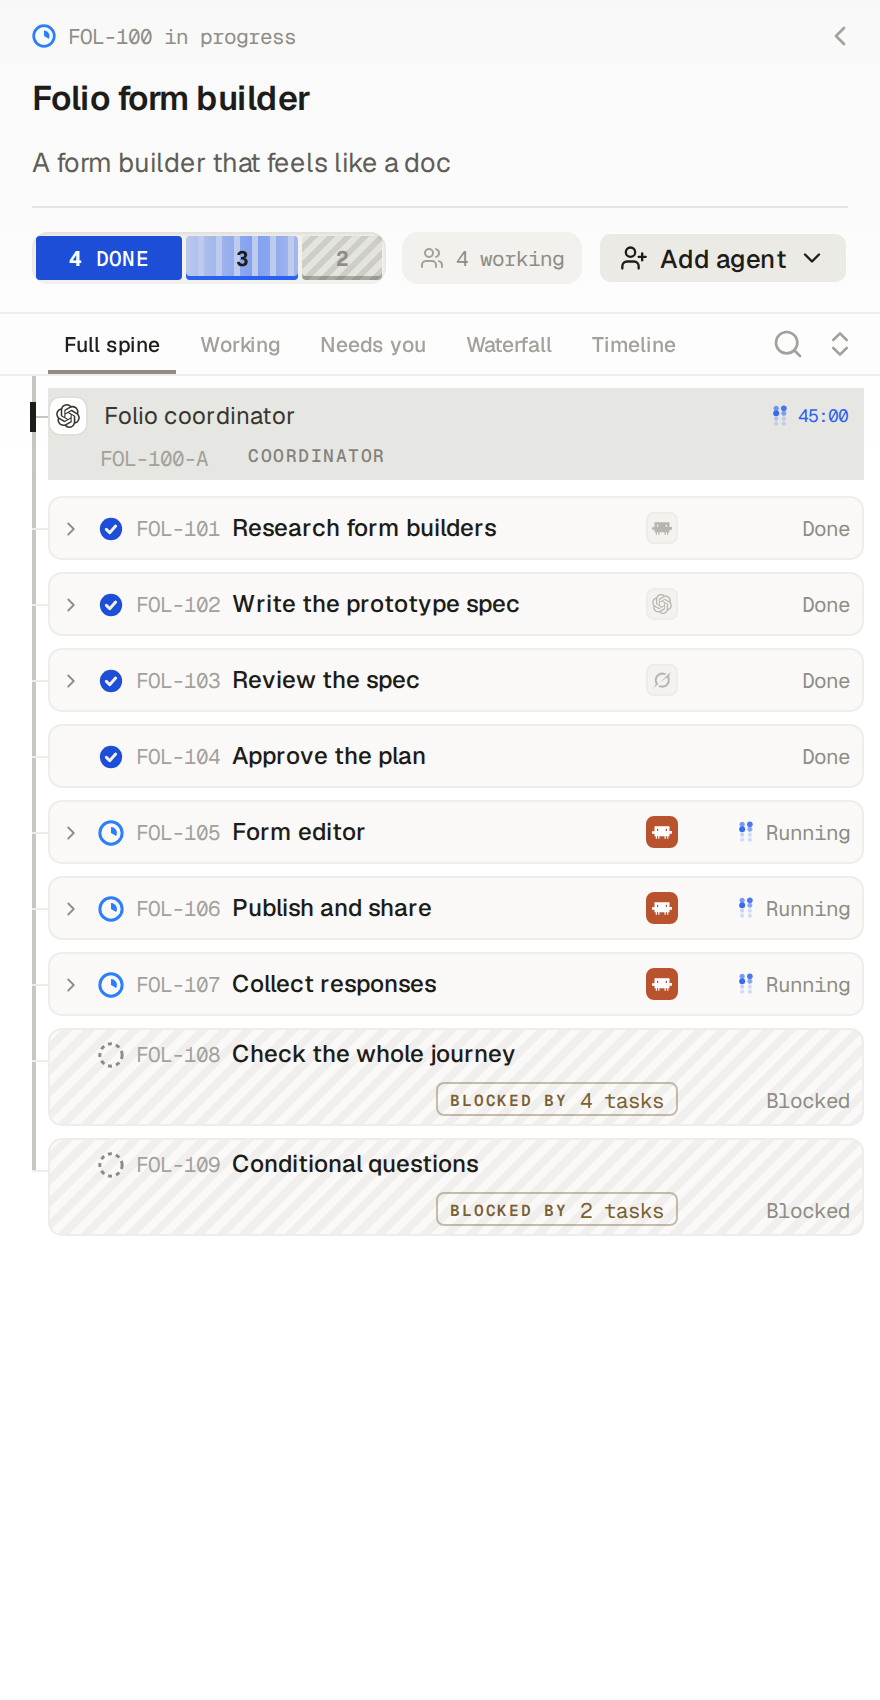Click the description 'A form builder that feels like a doc'
The width and height of the screenshot is (880, 1700).
pos(241,163)
